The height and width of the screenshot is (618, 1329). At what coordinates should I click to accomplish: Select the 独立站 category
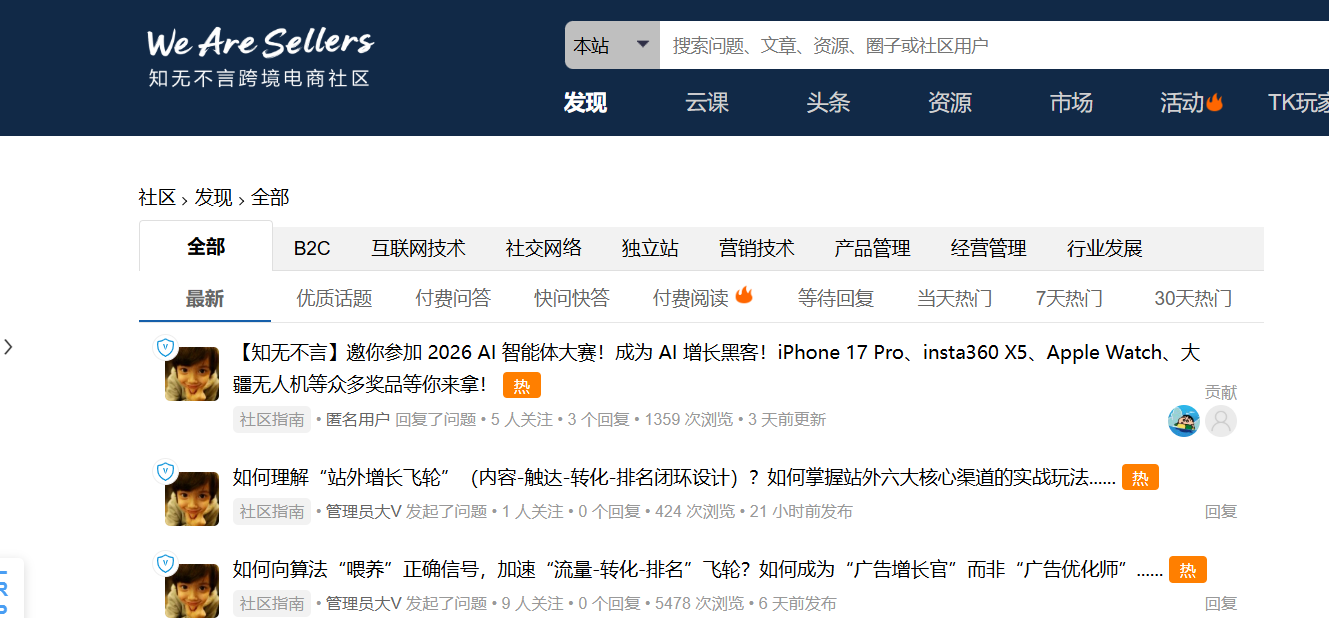650,248
